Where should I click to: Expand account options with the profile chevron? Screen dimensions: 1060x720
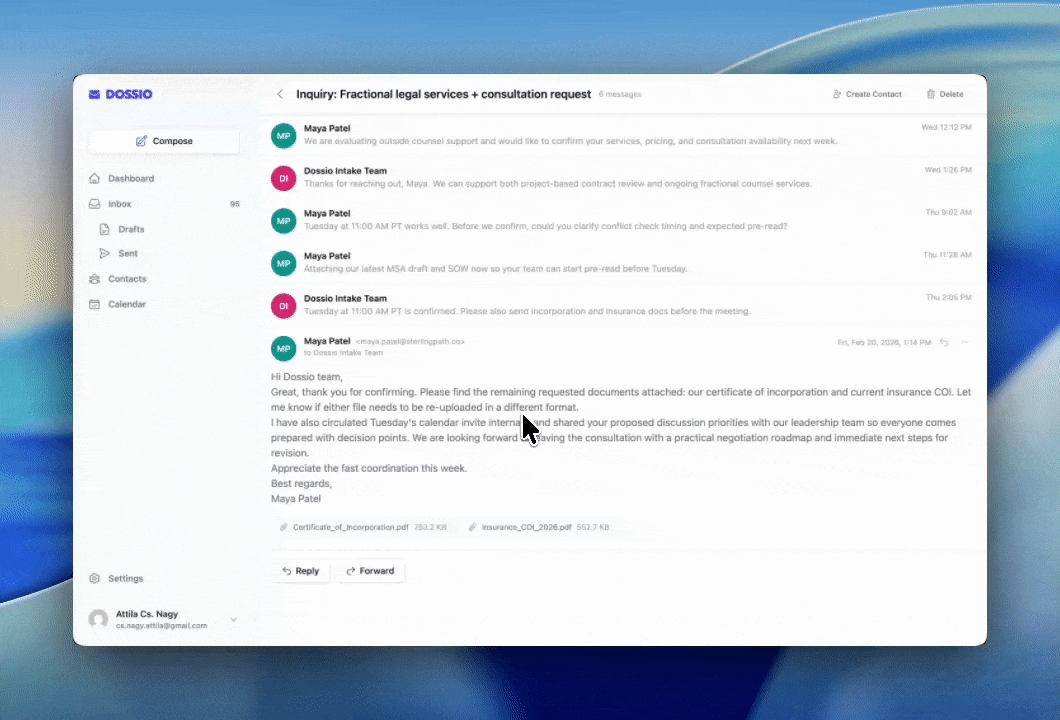[x=233, y=619]
